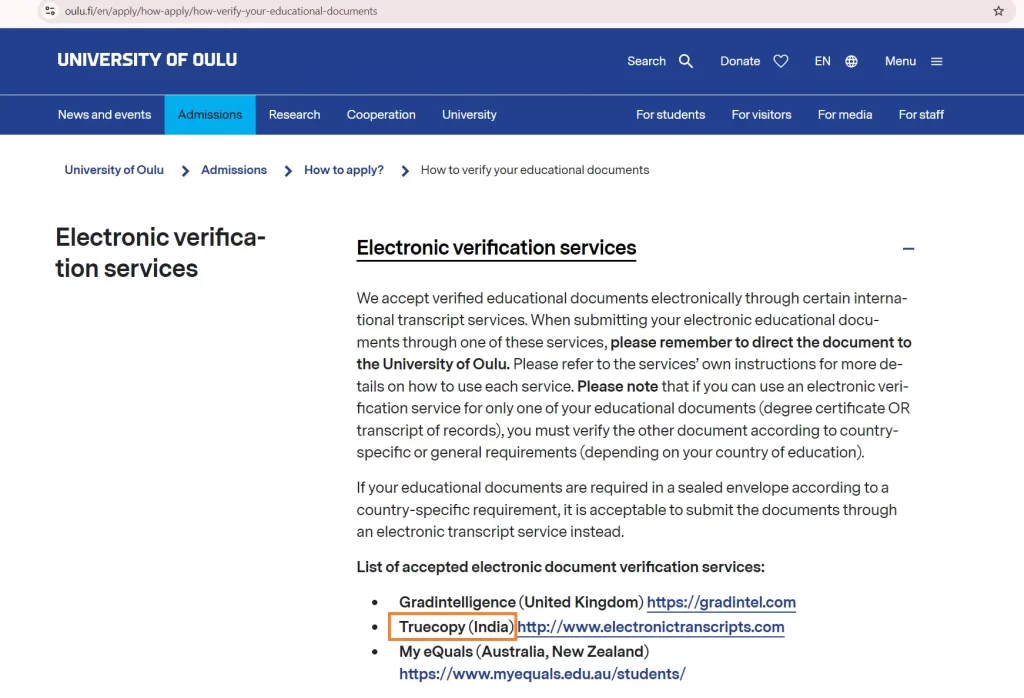
Task: Click the Electronic verification services heading
Action: point(496,248)
